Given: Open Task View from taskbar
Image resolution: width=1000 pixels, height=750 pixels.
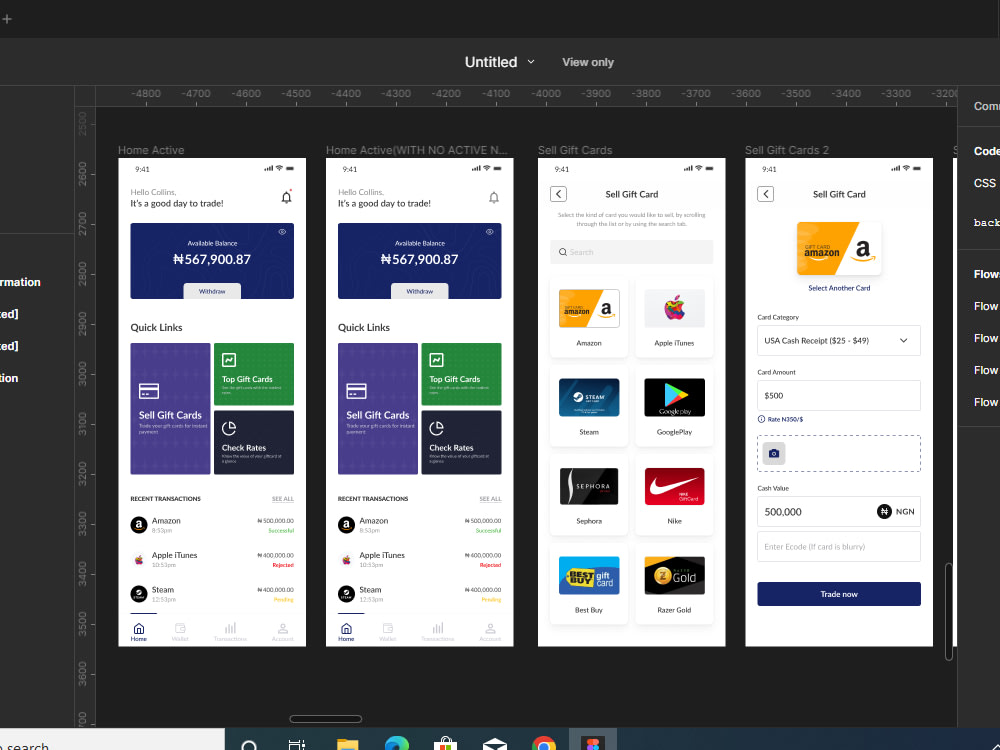Looking at the screenshot, I should pyautogui.click(x=297, y=745).
